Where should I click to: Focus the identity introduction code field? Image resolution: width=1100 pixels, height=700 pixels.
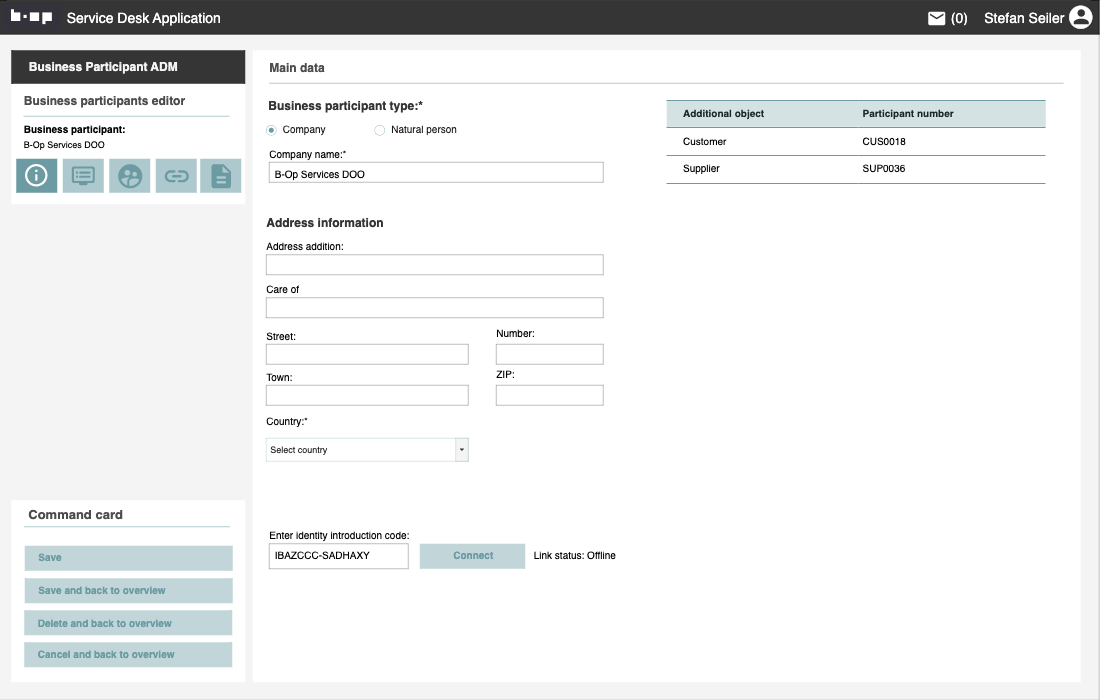click(x=338, y=556)
